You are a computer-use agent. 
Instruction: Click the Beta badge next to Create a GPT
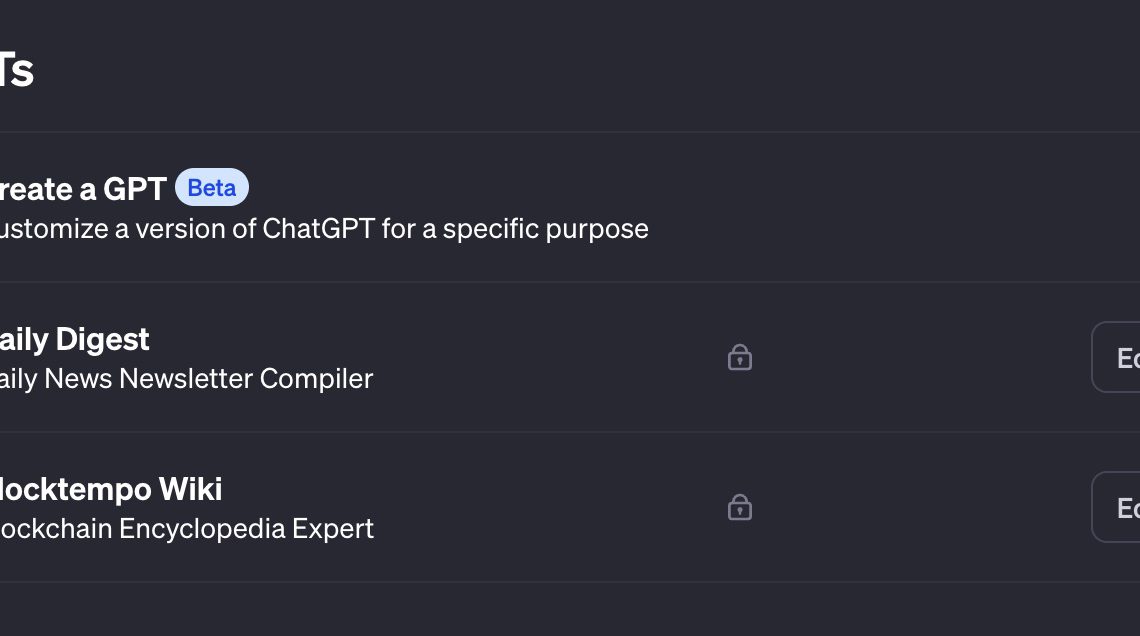211,188
